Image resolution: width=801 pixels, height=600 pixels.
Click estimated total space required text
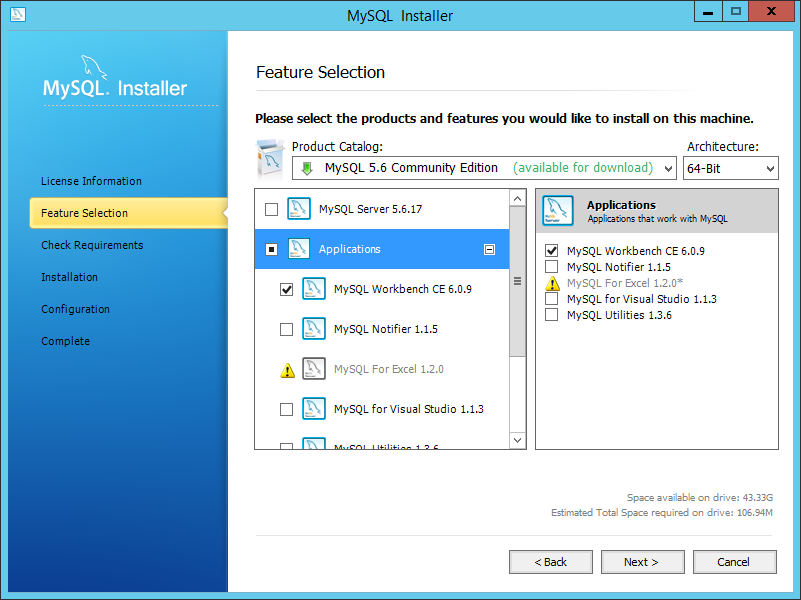[662, 513]
